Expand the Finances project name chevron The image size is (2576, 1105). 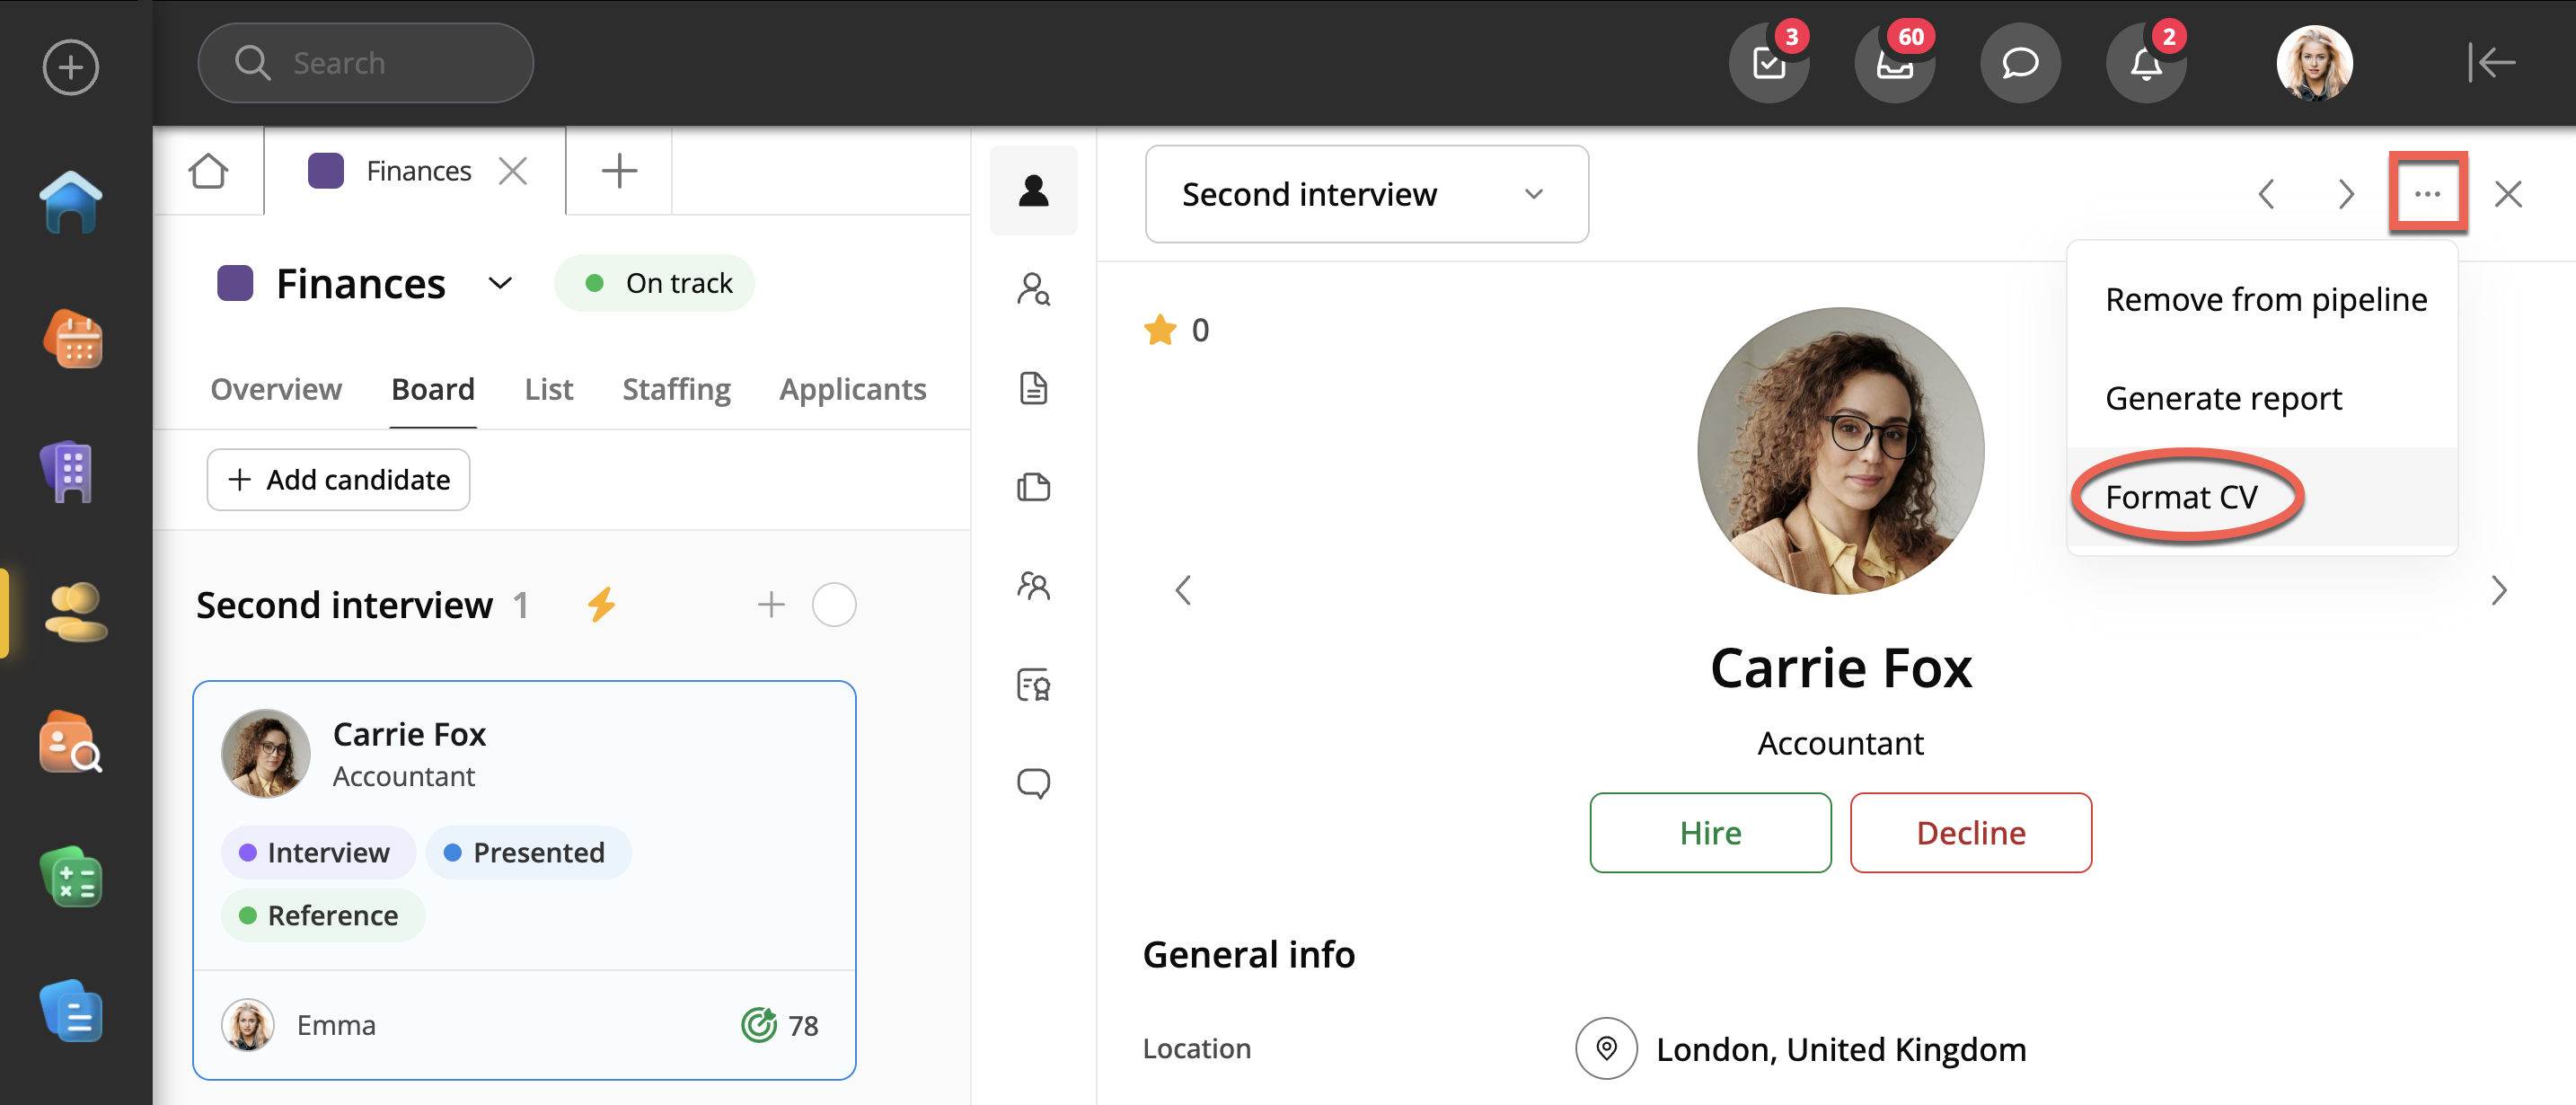[x=500, y=284]
